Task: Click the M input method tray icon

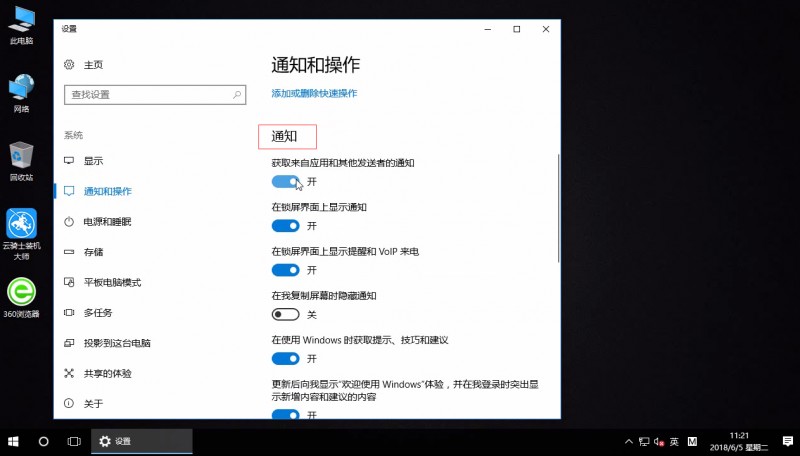Action: pos(692,442)
